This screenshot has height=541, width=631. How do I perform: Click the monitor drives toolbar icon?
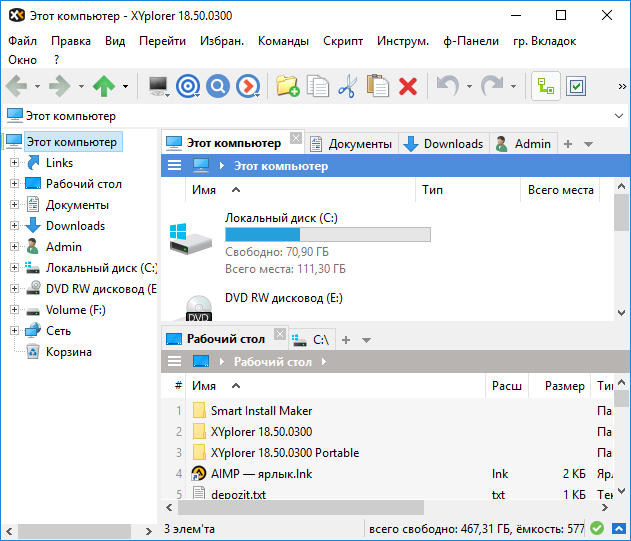click(159, 86)
